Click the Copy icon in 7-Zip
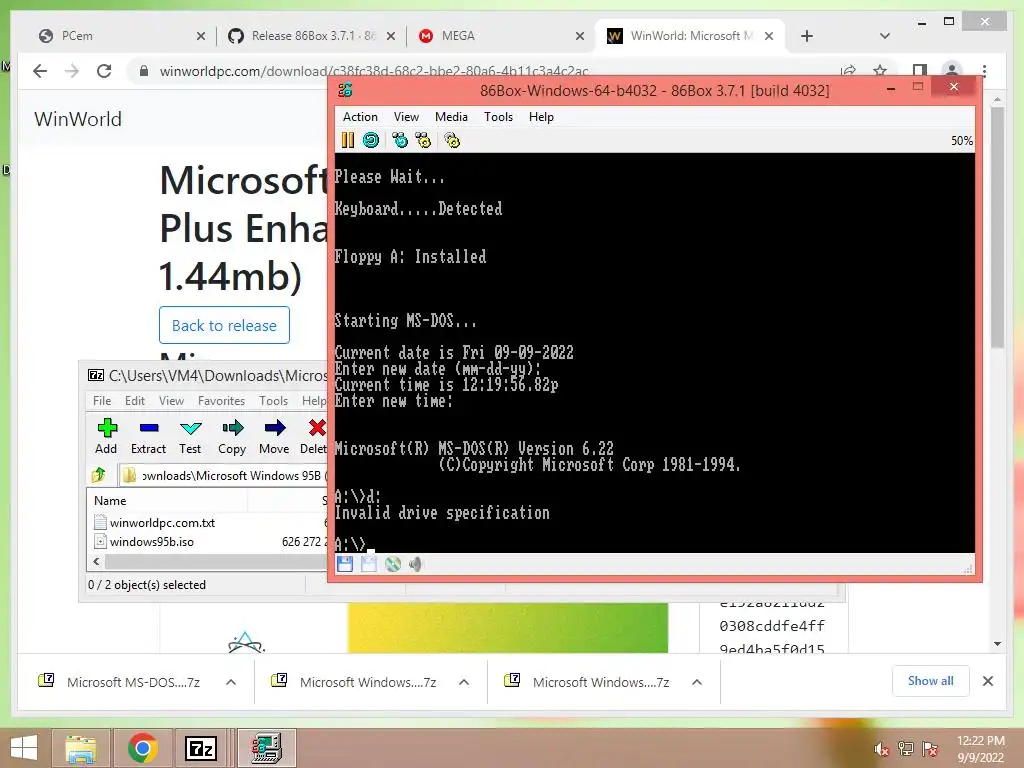 point(232,436)
